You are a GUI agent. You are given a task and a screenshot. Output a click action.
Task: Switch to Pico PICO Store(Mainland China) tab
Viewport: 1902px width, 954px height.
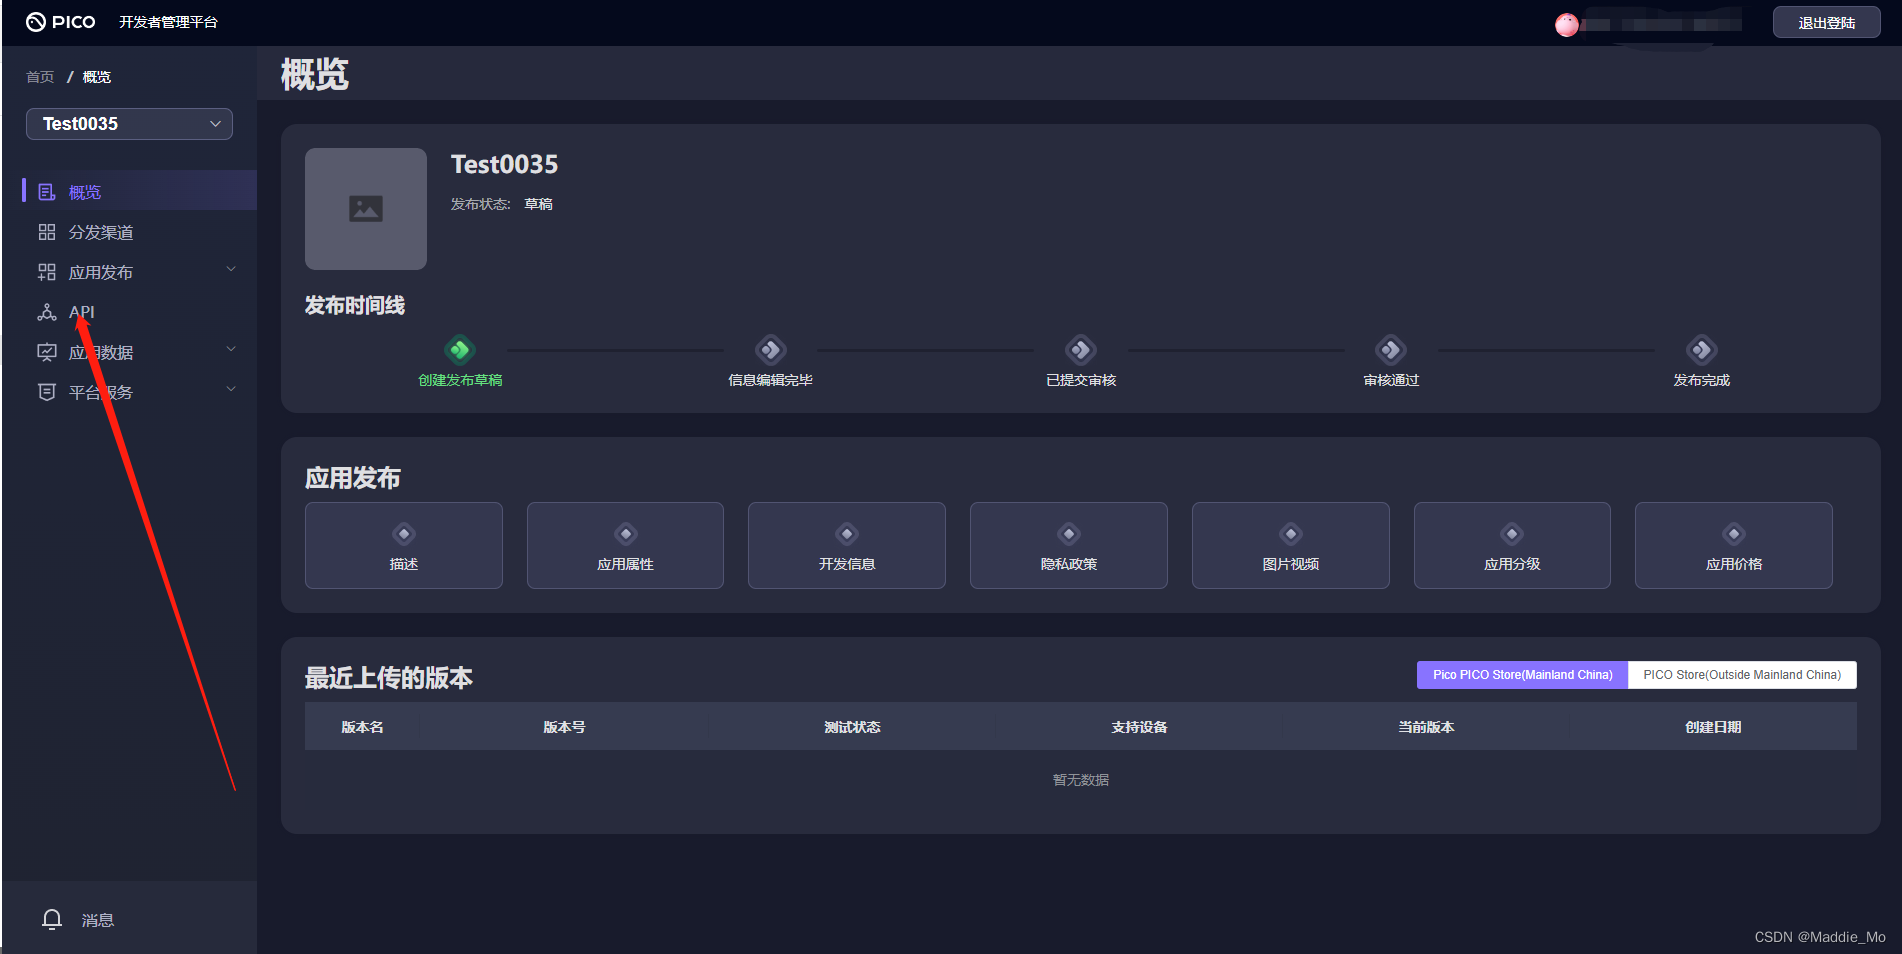click(x=1522, y=675)
